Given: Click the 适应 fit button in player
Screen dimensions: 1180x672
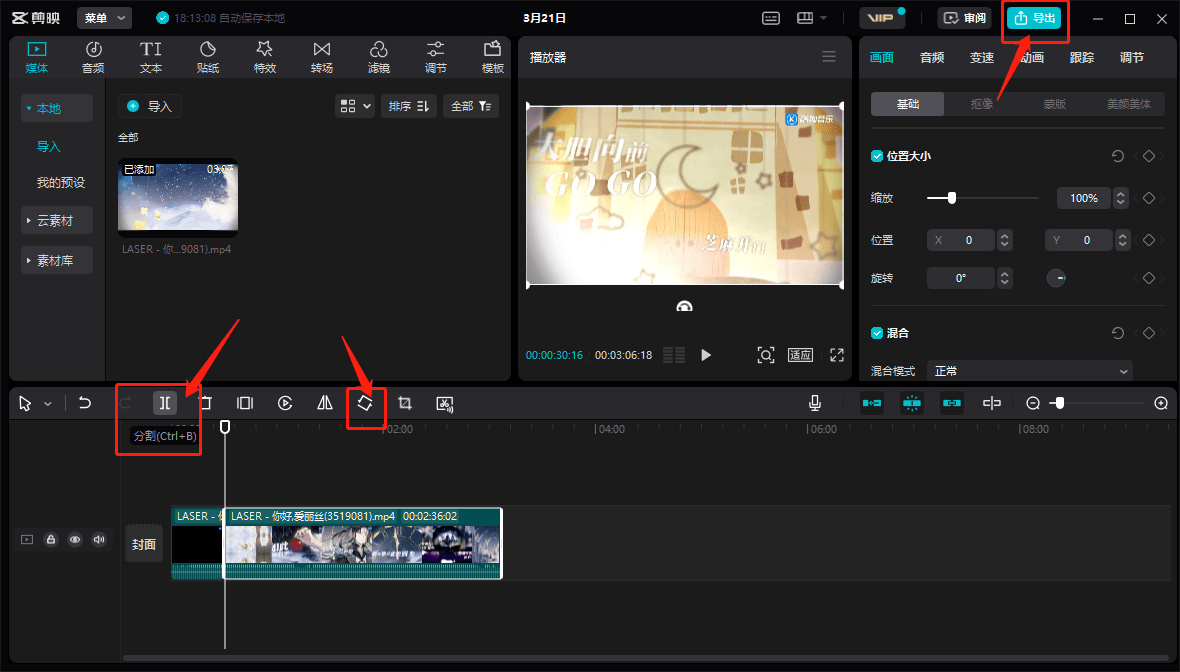Looking at the screenshot, I should tap(800, 355).
